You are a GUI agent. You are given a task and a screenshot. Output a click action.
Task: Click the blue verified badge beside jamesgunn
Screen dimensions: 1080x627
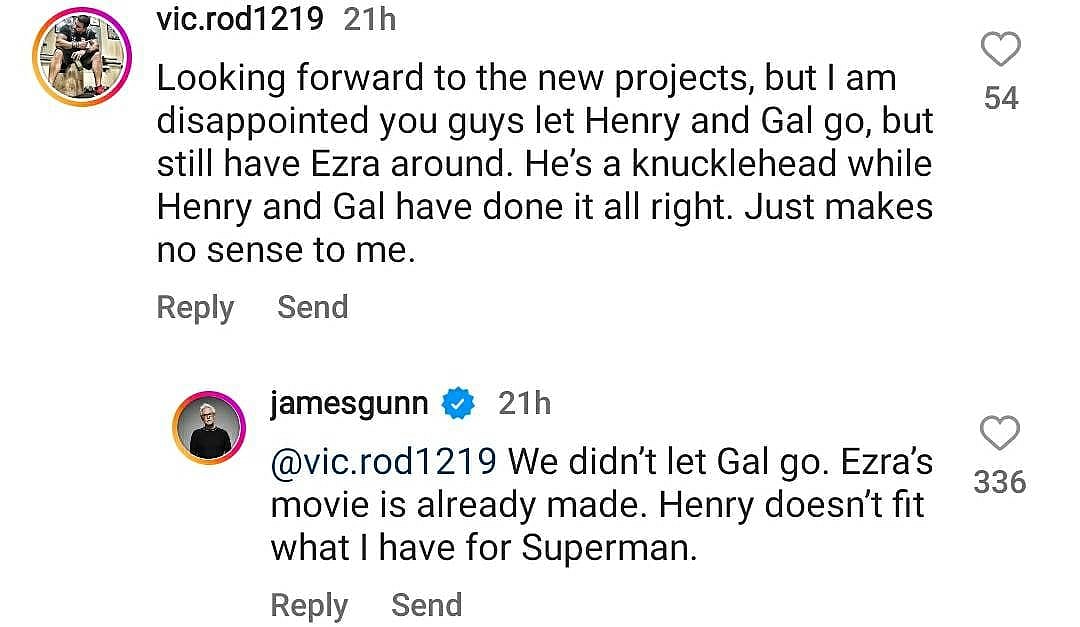(x=459, y=403)
